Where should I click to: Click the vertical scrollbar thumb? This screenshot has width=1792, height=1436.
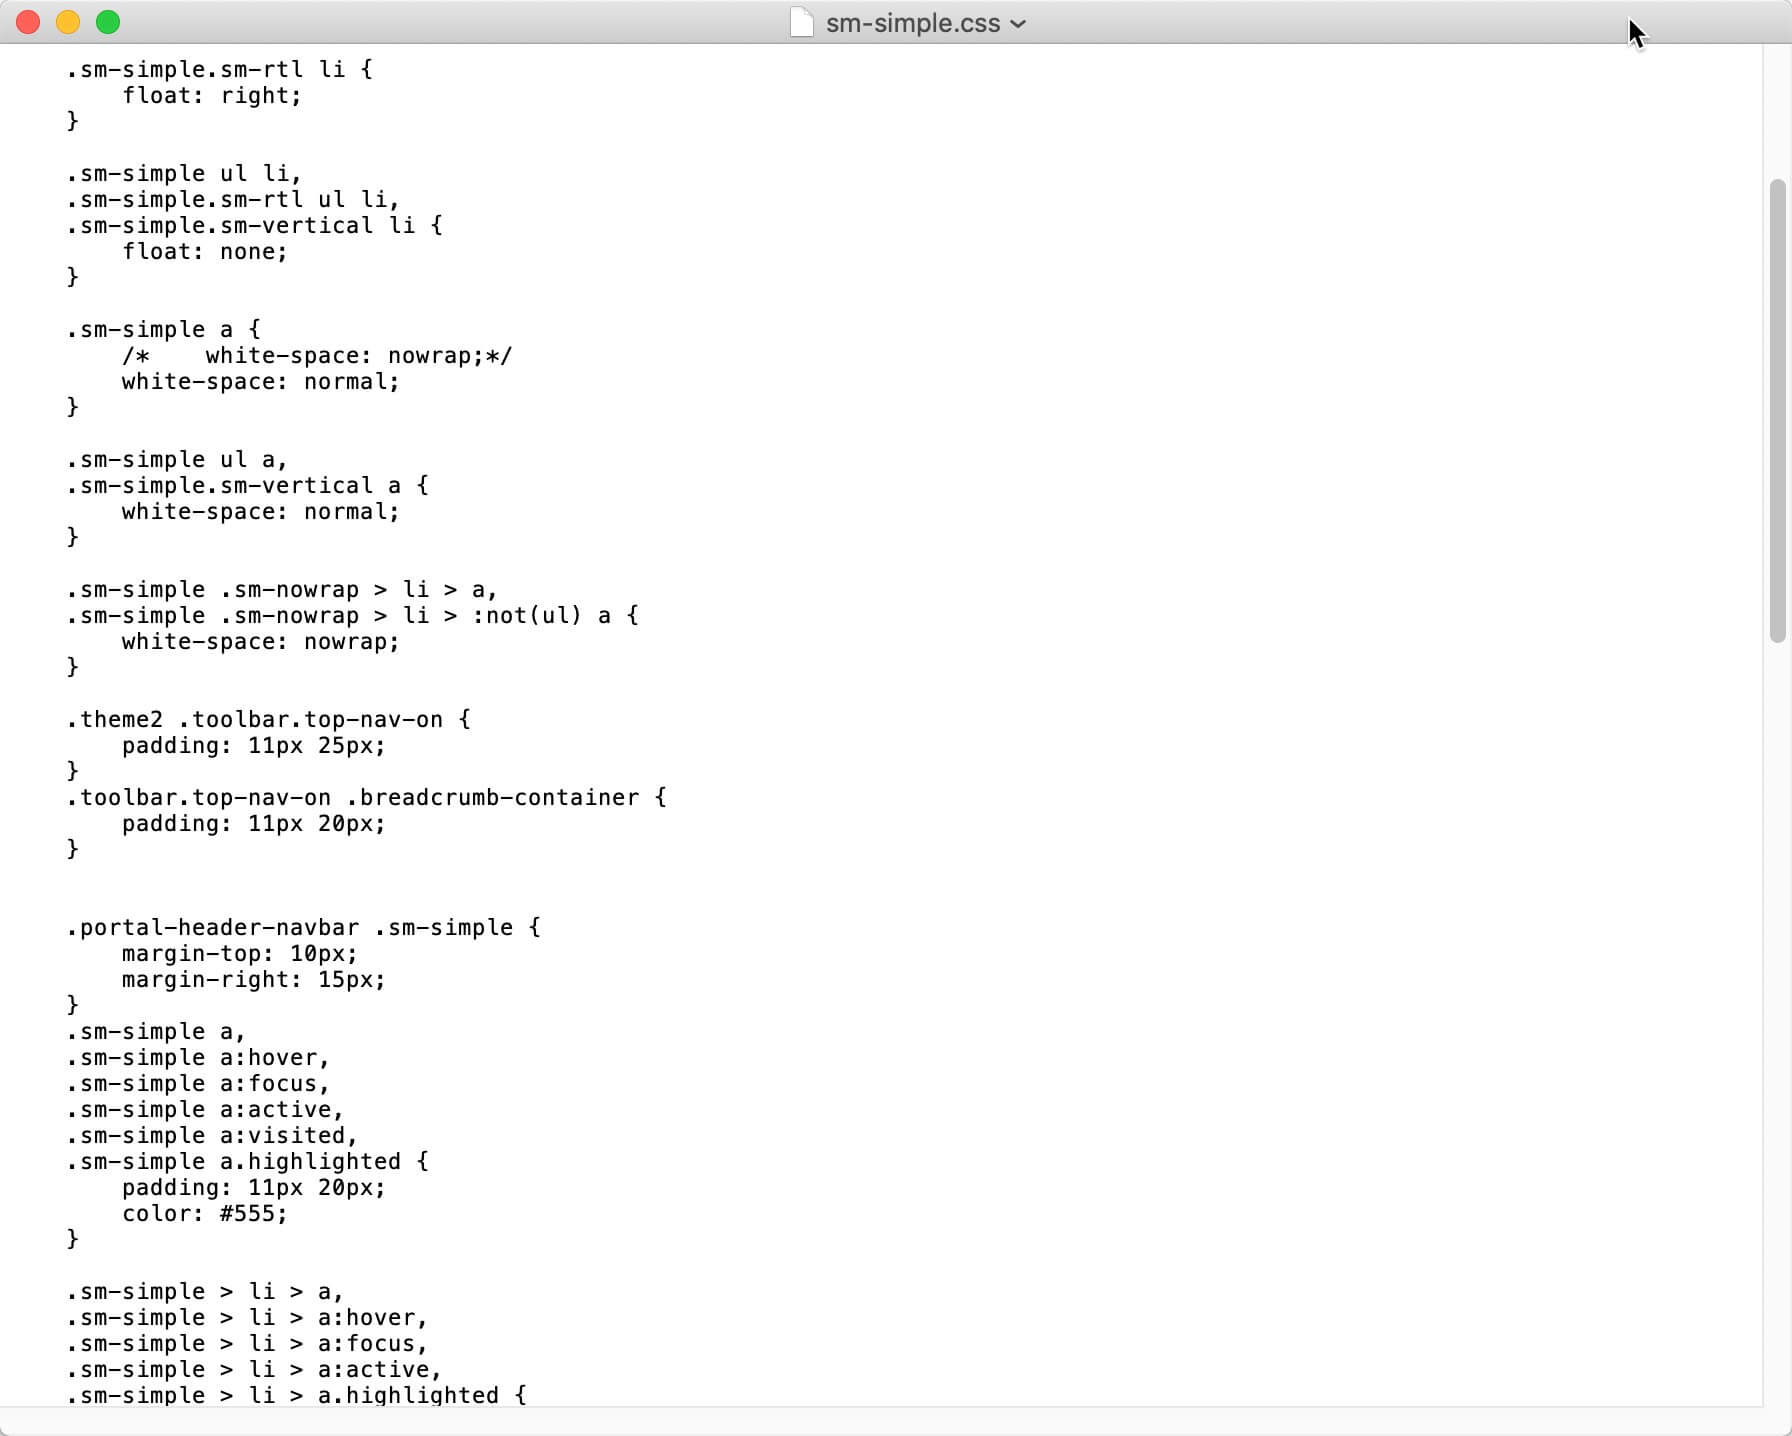(x=1777, y=410)
